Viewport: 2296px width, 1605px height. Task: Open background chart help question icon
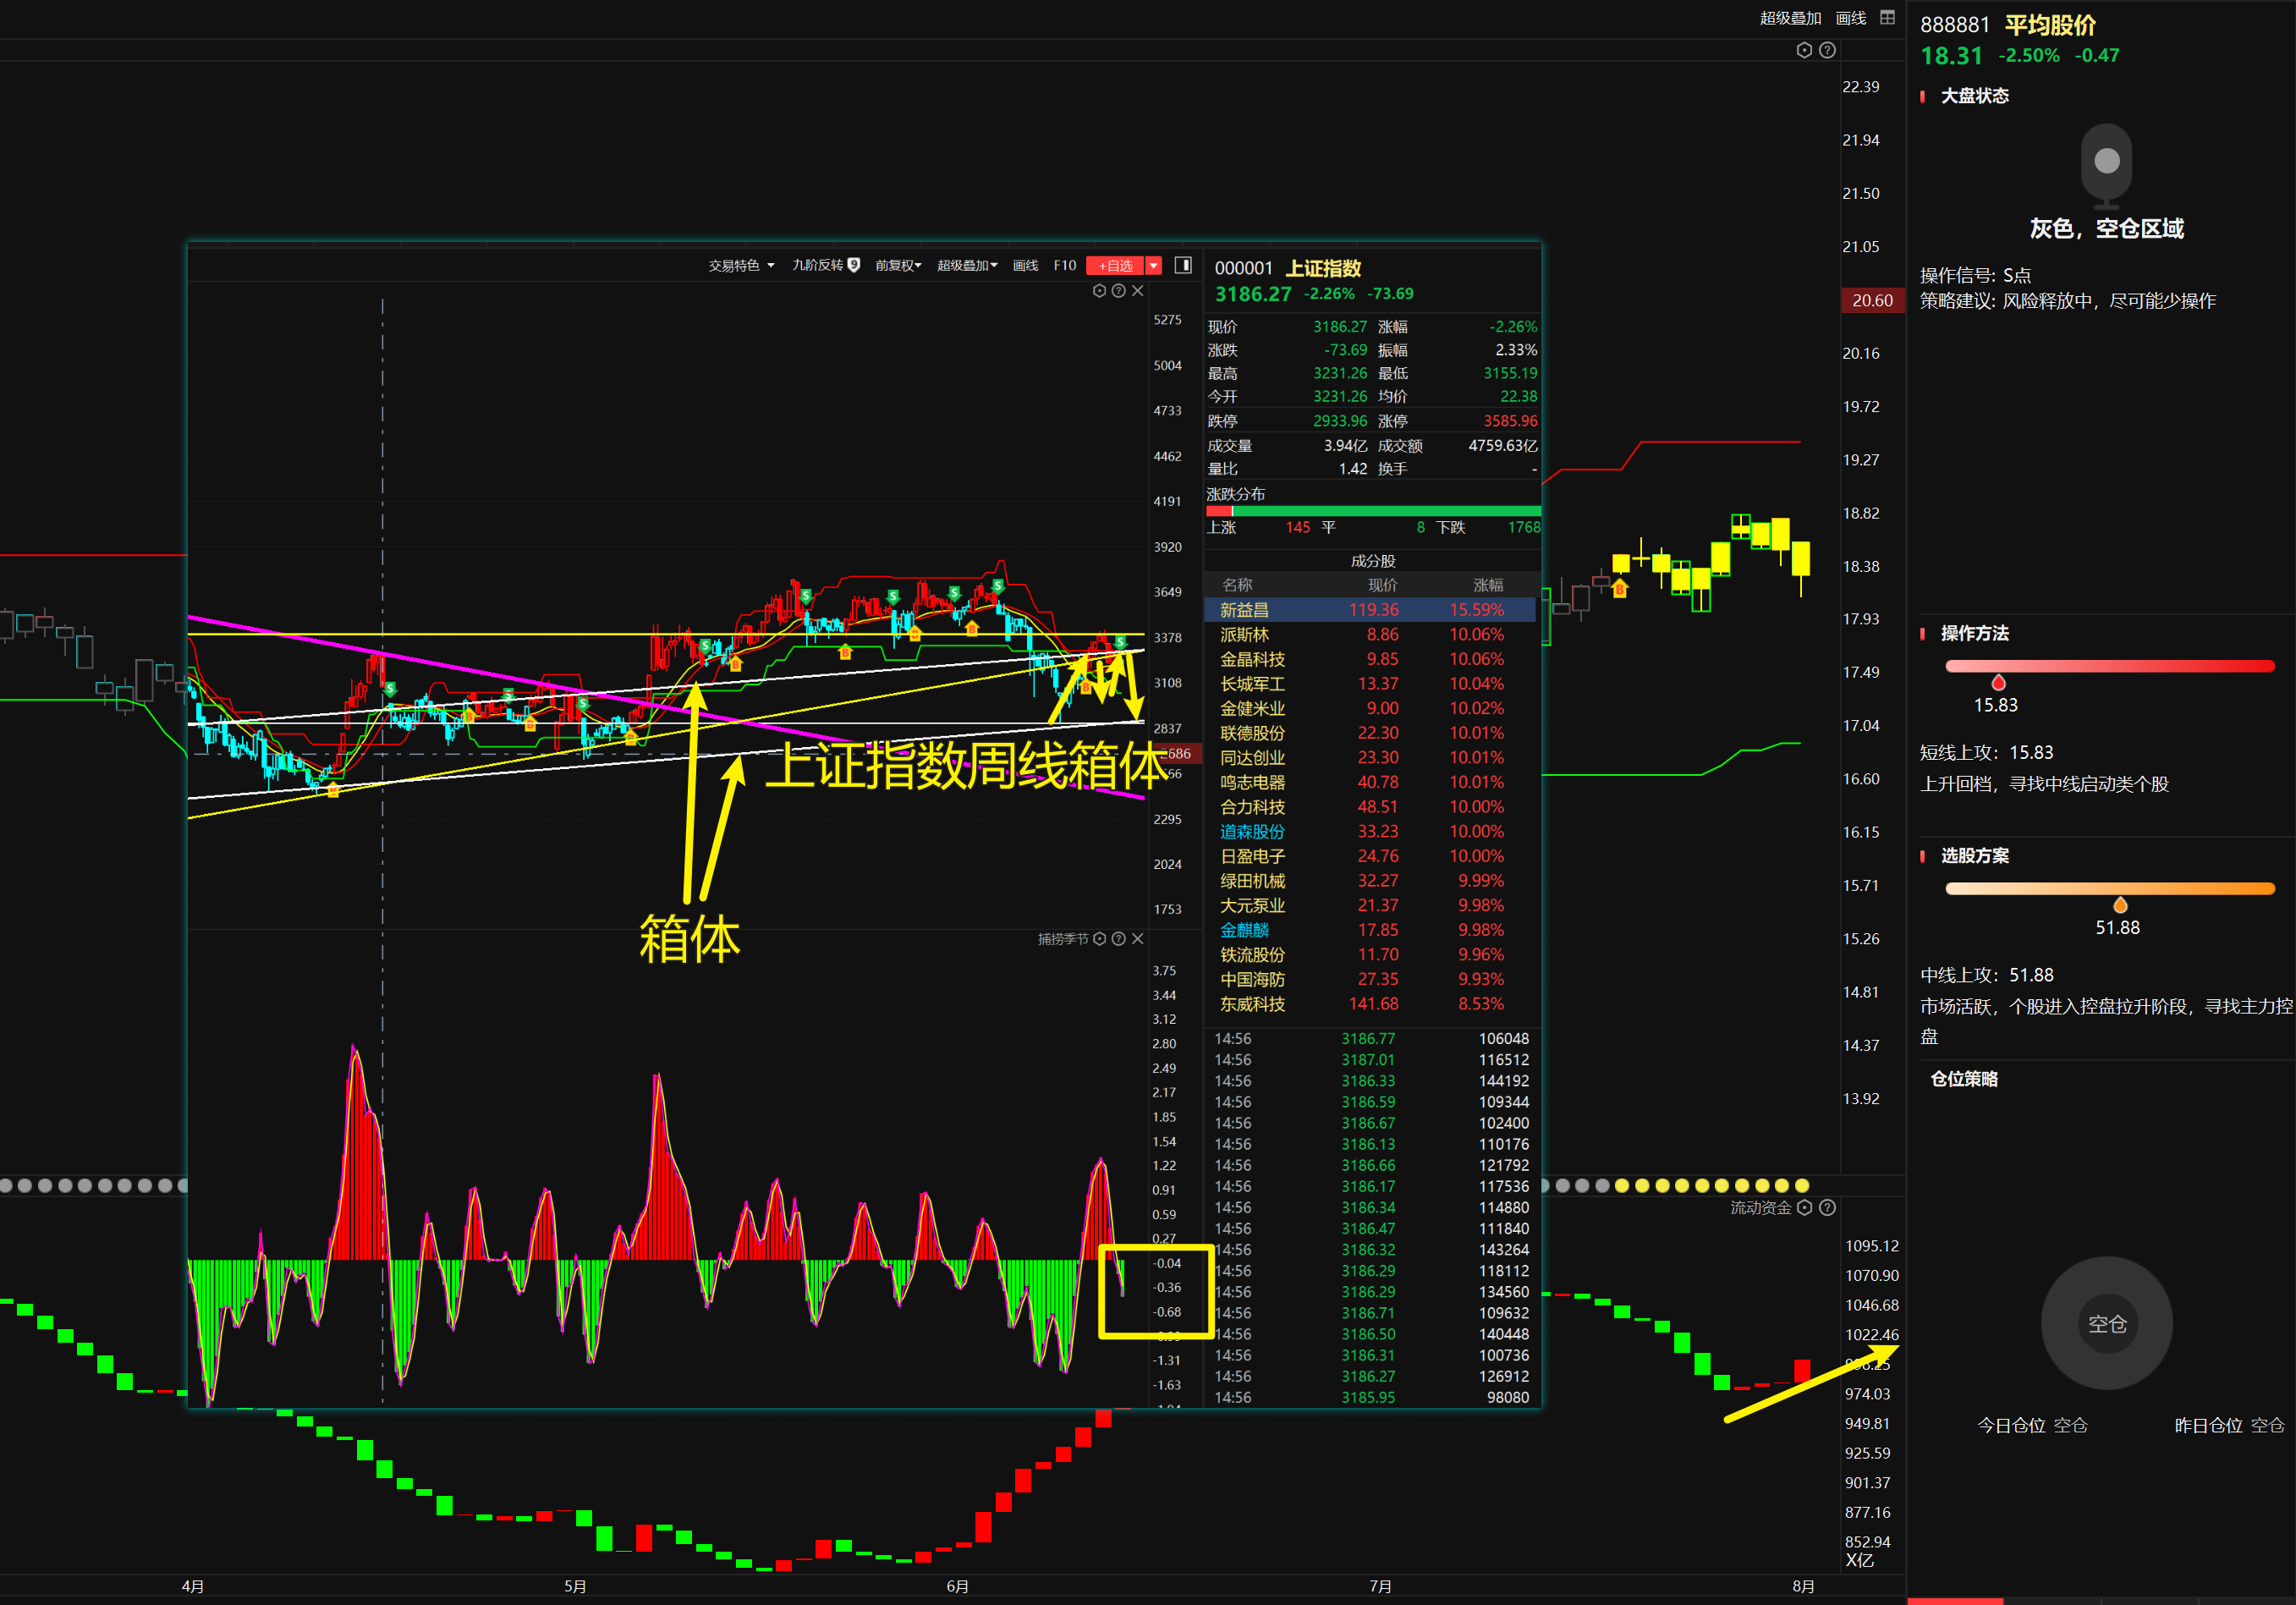point(1827,50)
